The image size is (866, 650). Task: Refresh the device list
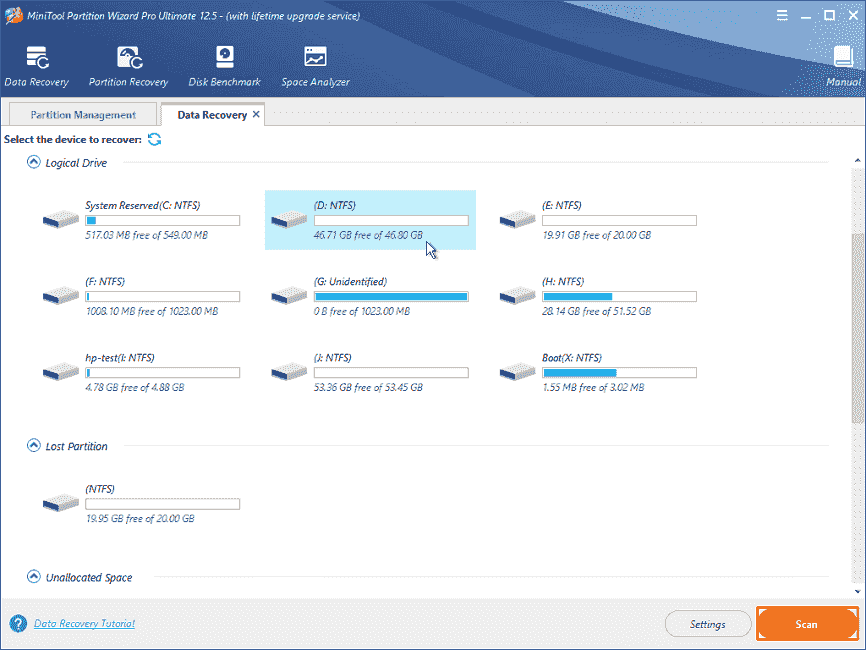pos(154,139)
